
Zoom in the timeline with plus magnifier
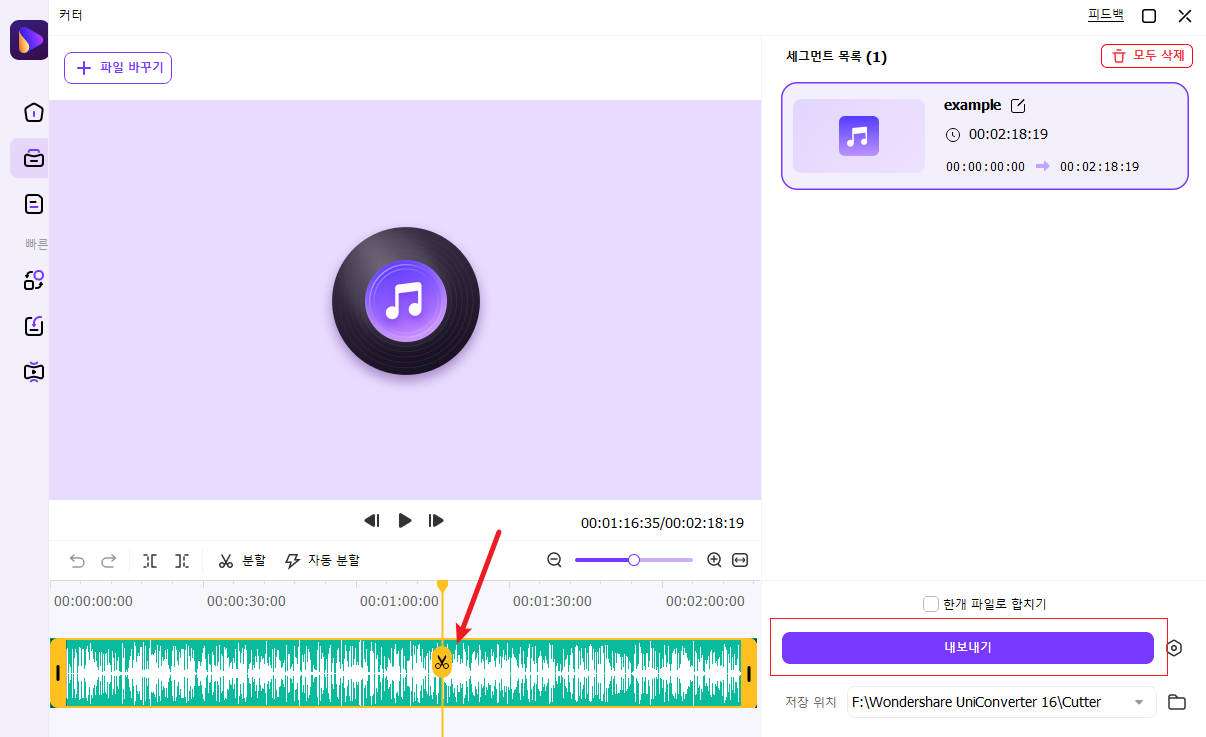point(714,560)
